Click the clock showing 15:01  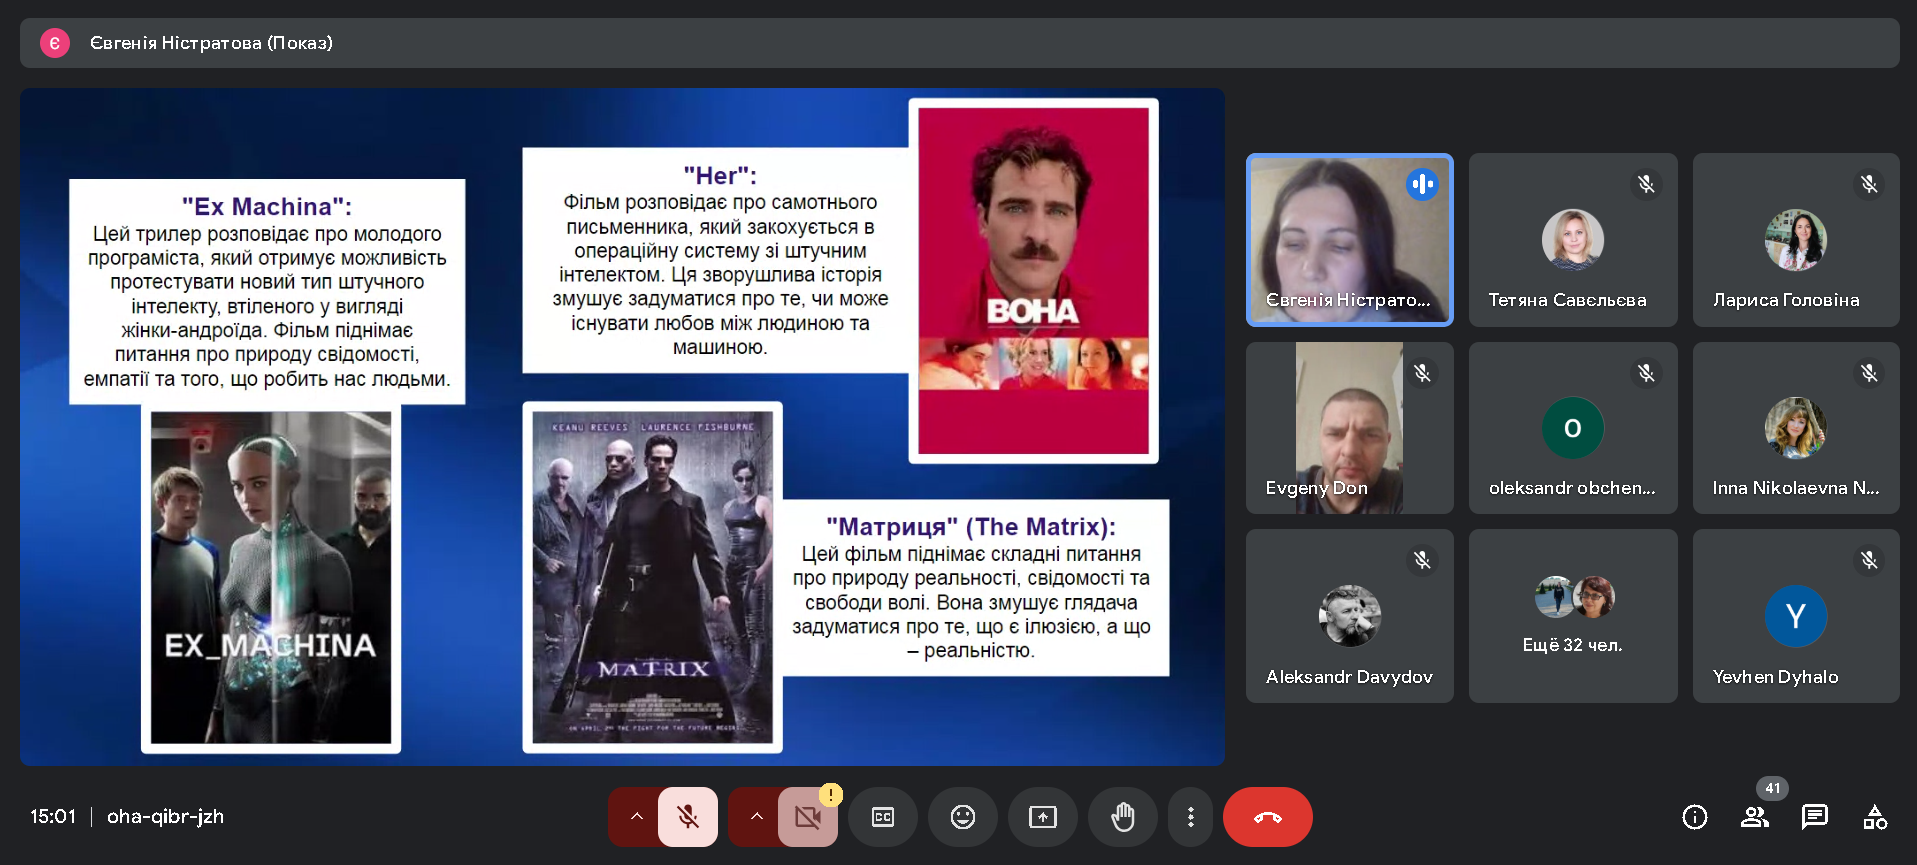click(x=53, y=817)
